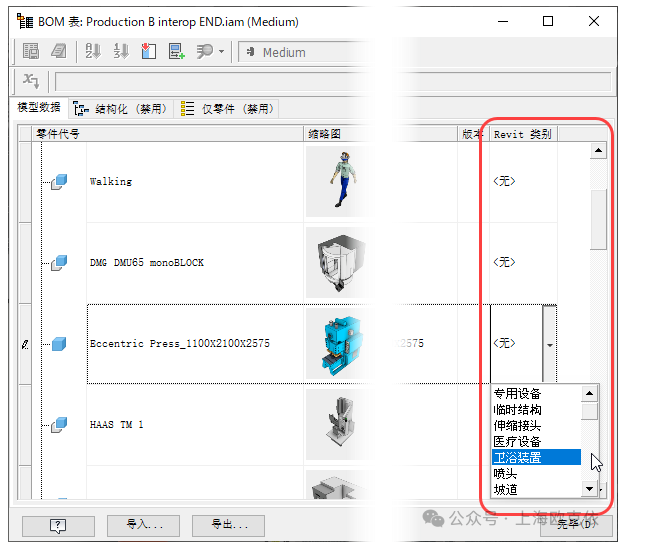Image resolution: width=660 pixels, height=549 pixels.
Task: Select 卫浴装置 in the category list
Action: pyautogui.click(x=536, y=457)
